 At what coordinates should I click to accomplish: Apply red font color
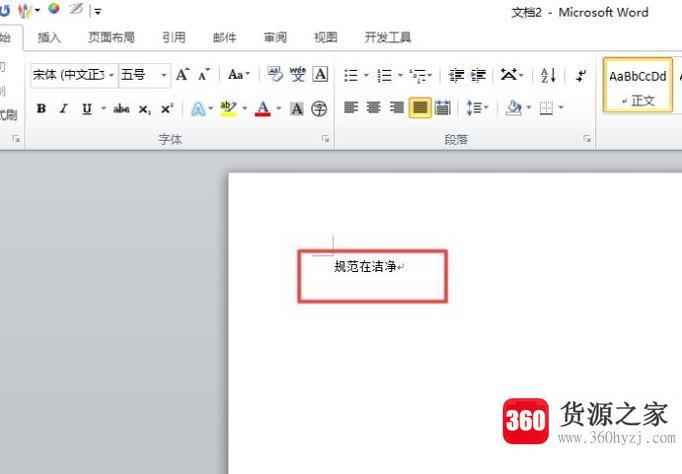pyautogui.click(x=263, y=108)
